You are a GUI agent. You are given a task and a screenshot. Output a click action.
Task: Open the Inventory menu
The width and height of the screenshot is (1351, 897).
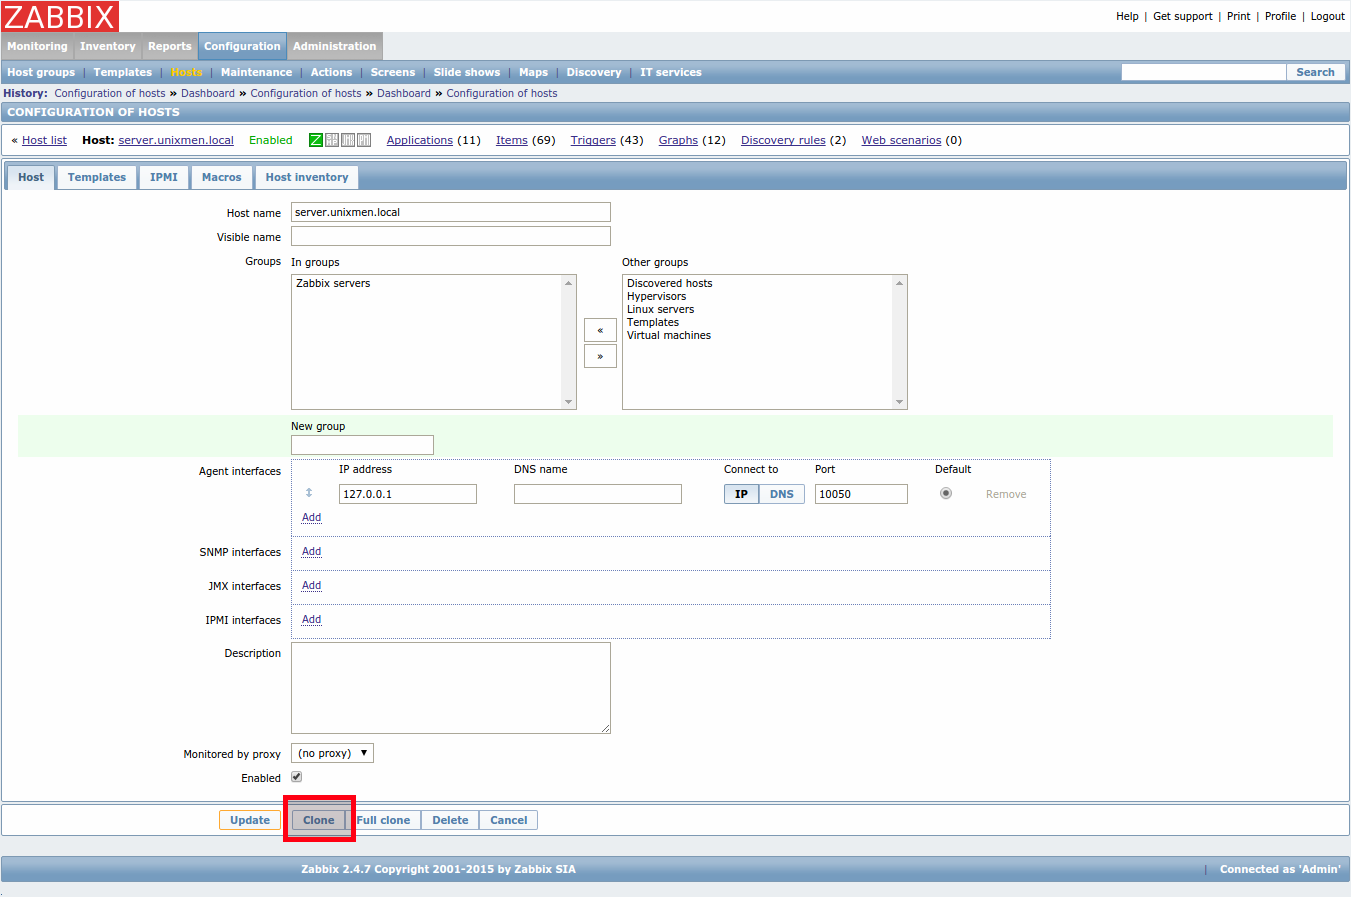(x=107, y=46)
